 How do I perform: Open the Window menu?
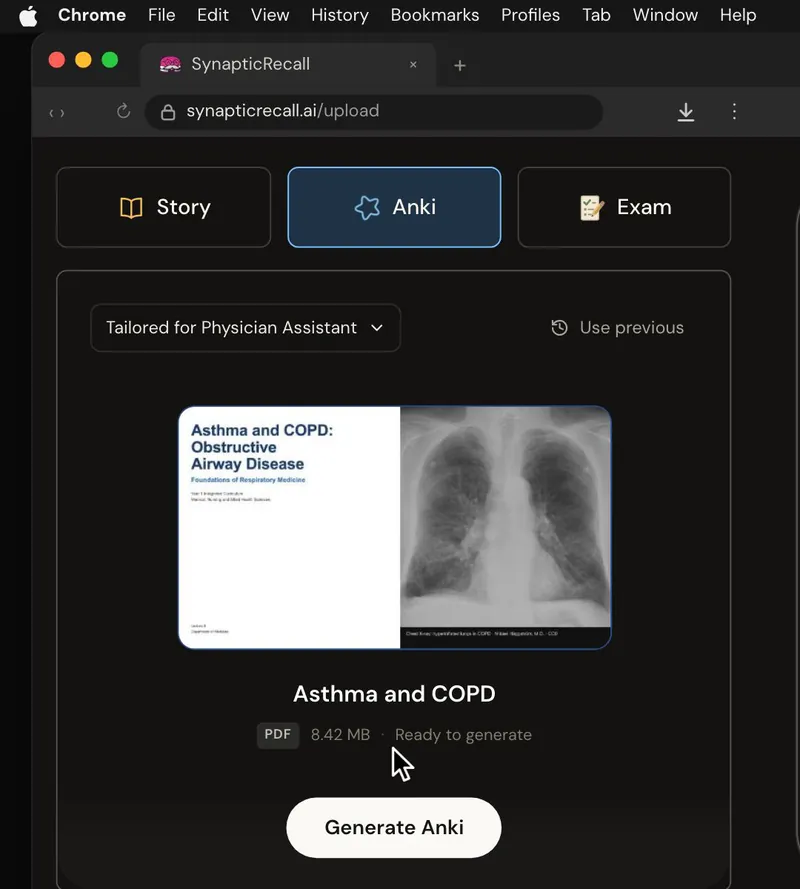[x=665, y=15]
